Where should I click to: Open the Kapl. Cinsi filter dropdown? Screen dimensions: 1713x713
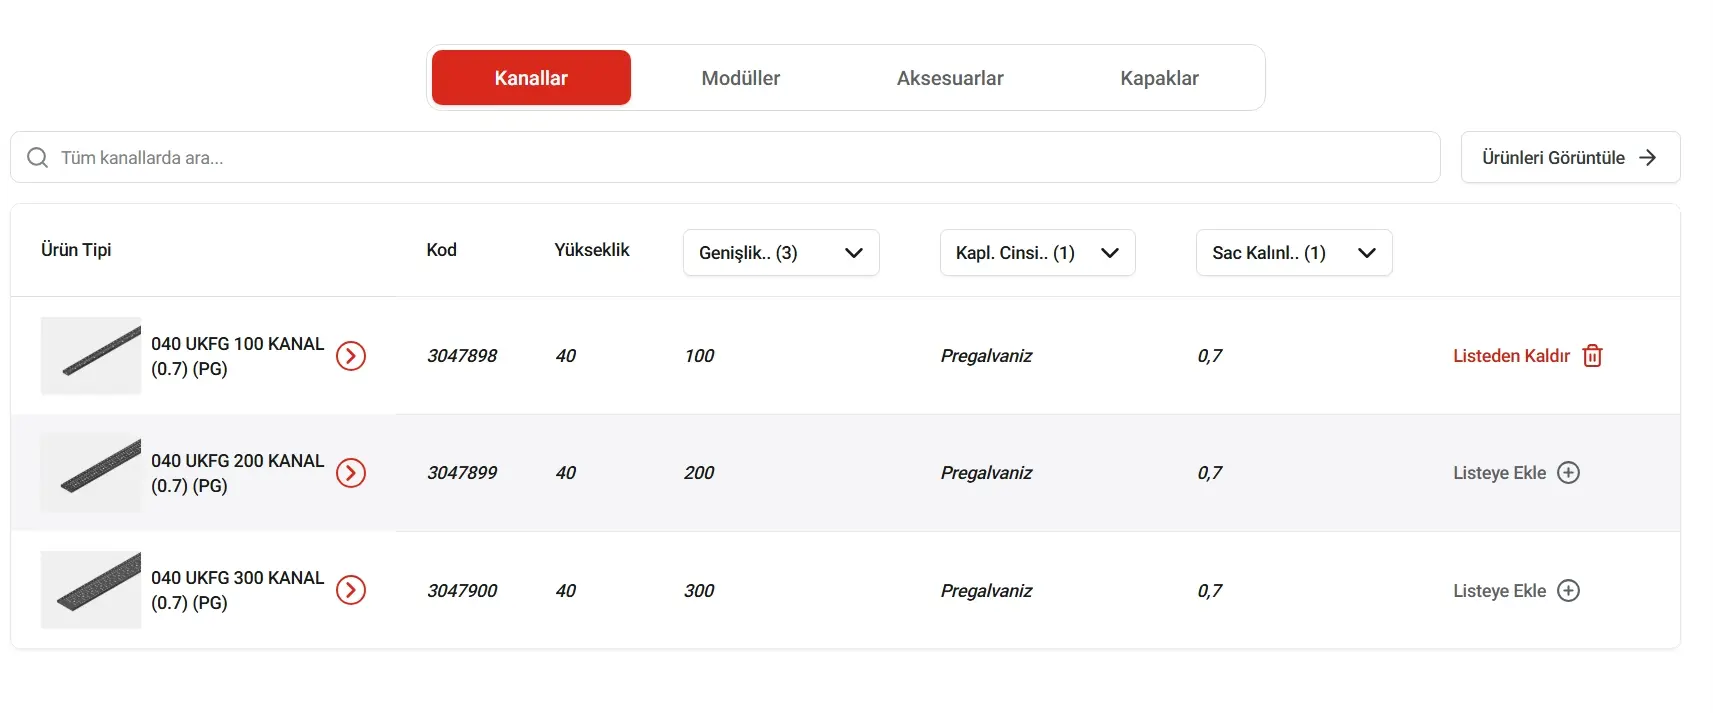[x=1037, y=253]
